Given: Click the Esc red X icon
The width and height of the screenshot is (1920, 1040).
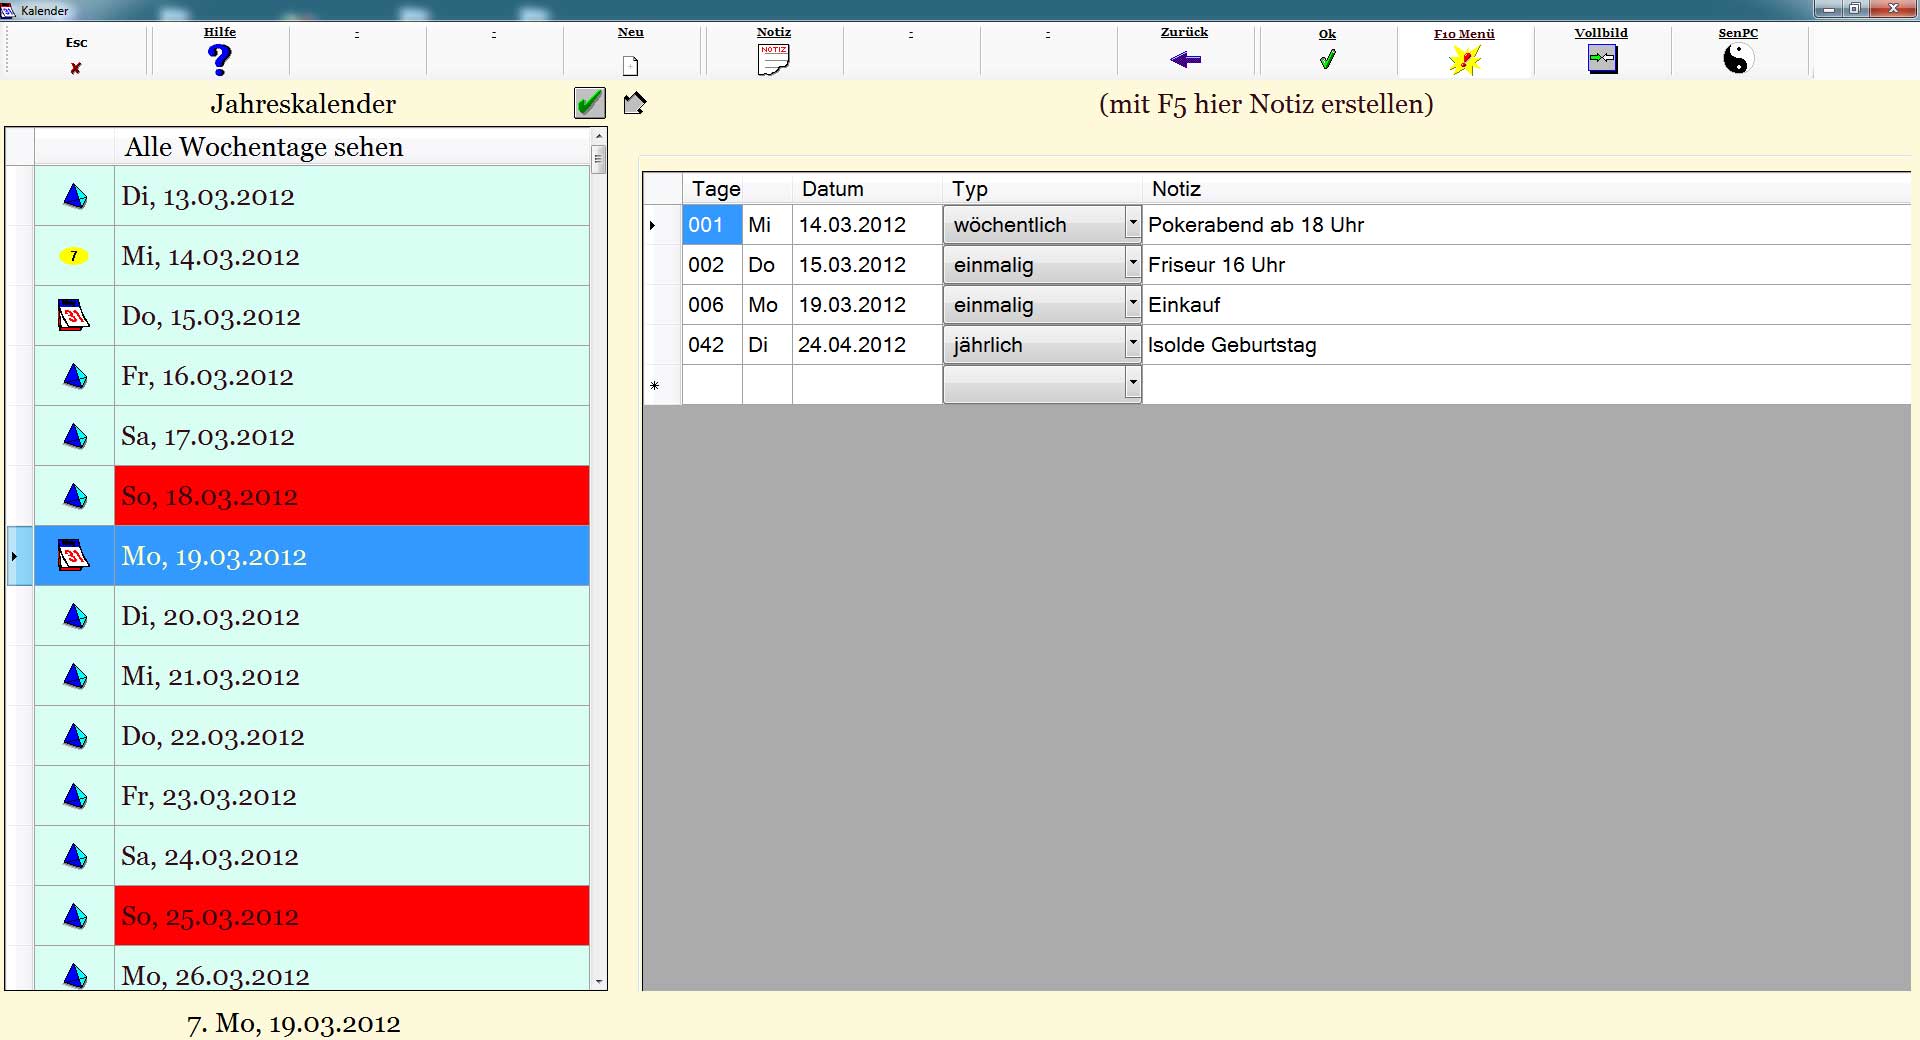Looking at the screenshot, I should tap(76, 68).
